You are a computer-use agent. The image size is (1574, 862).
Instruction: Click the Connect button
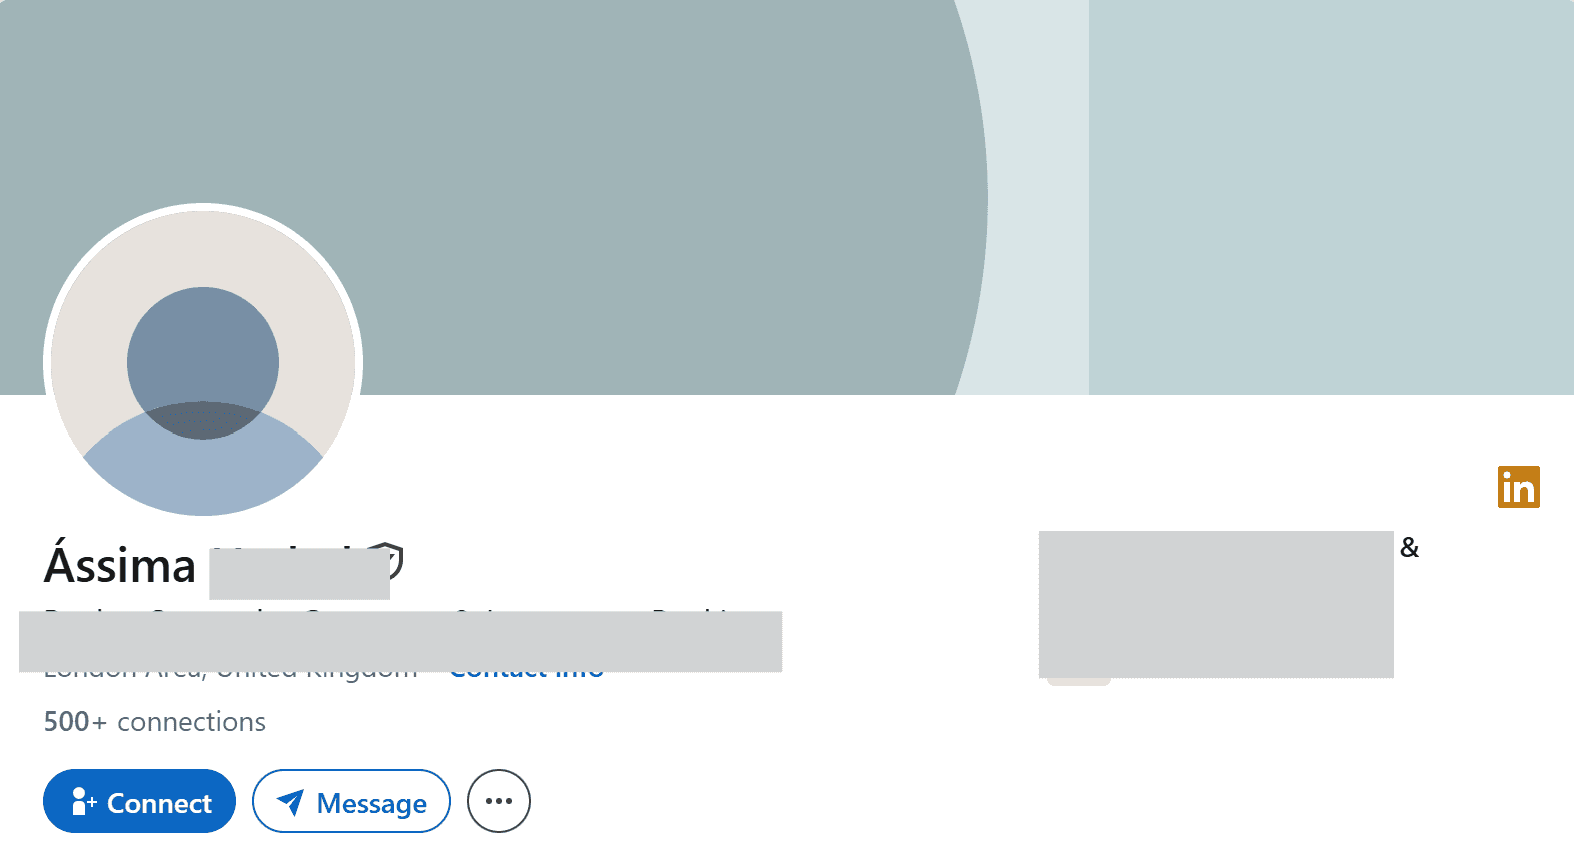click(x=139, y=801)
